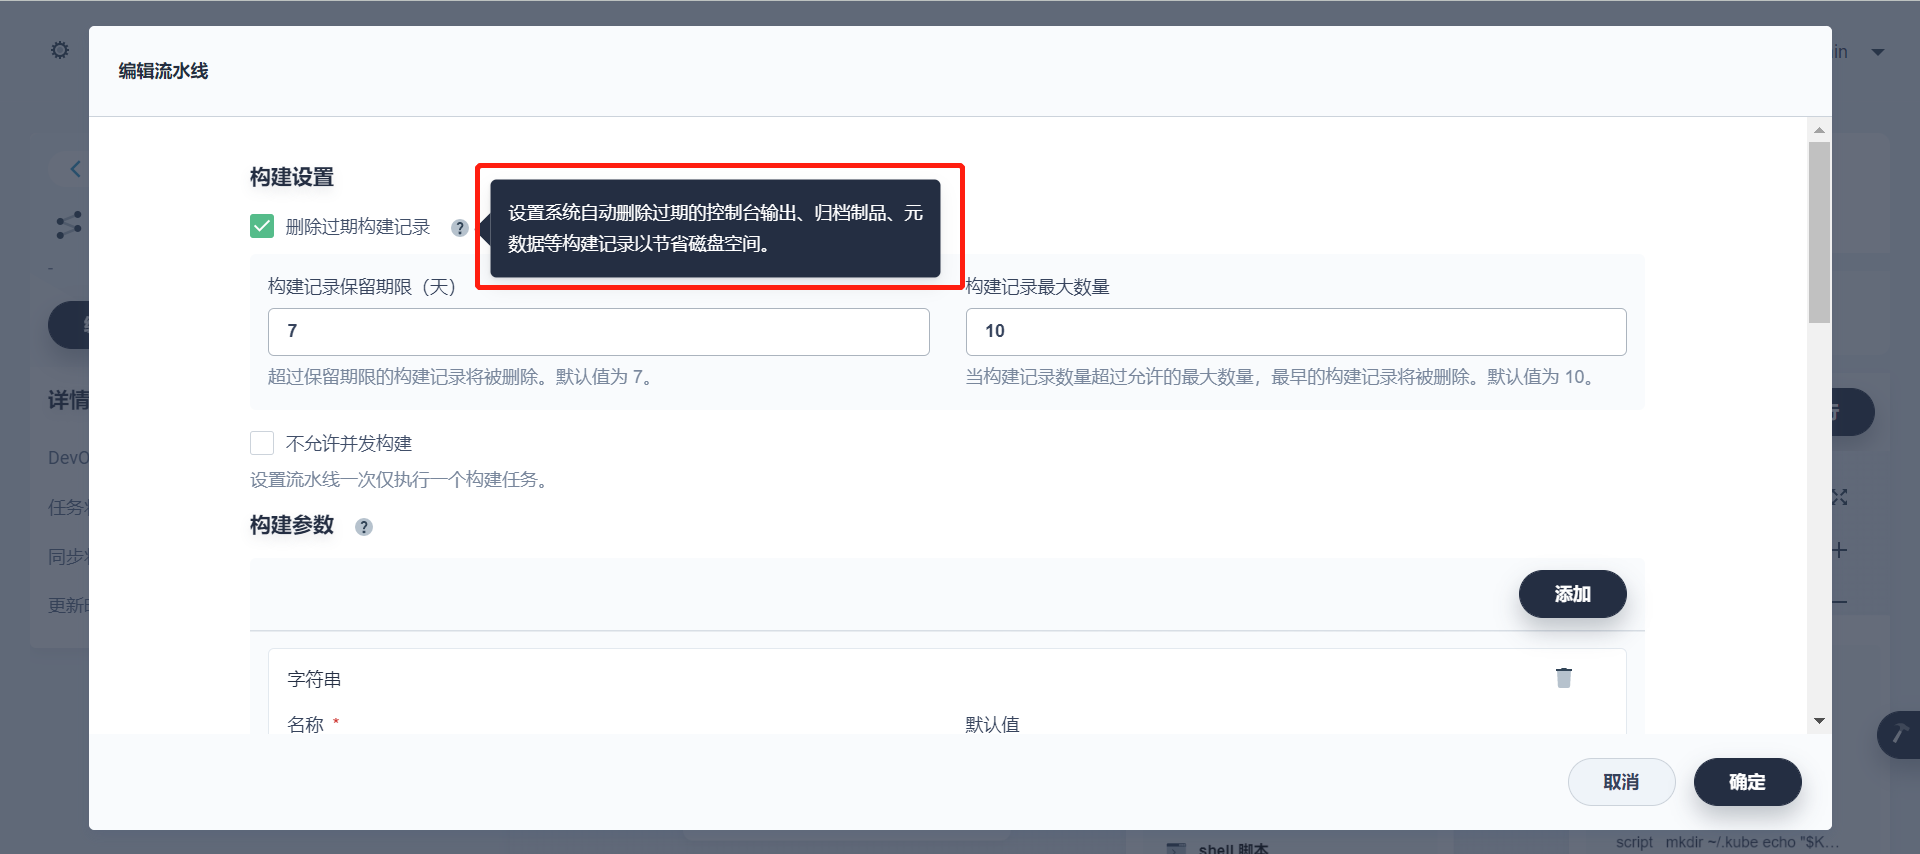Click the zoom-in plus icon in background
Viewport: 1920px width, 854px height.
pyautogui.click(x=1839, y=550)
